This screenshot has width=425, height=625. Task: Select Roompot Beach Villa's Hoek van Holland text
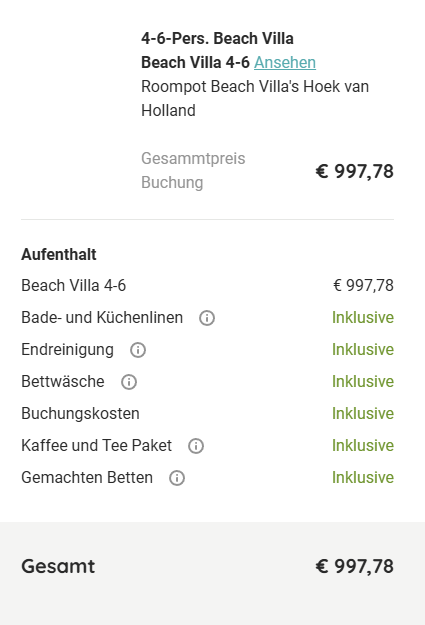coord(255,98)
